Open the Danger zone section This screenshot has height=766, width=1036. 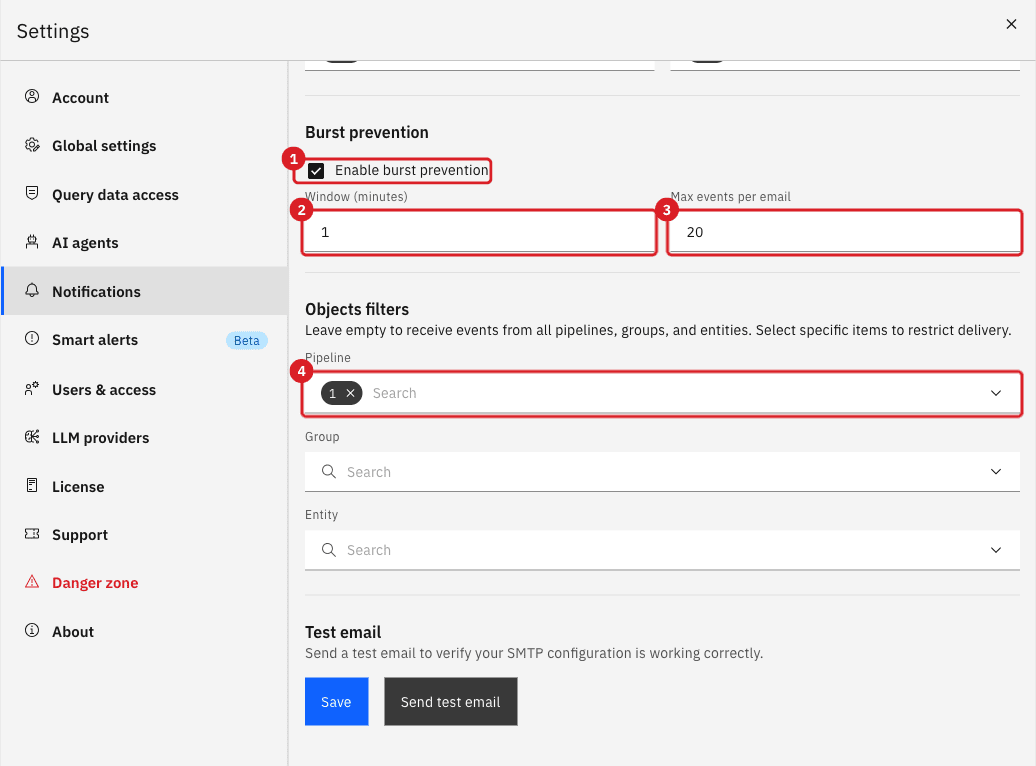(145, 583)
